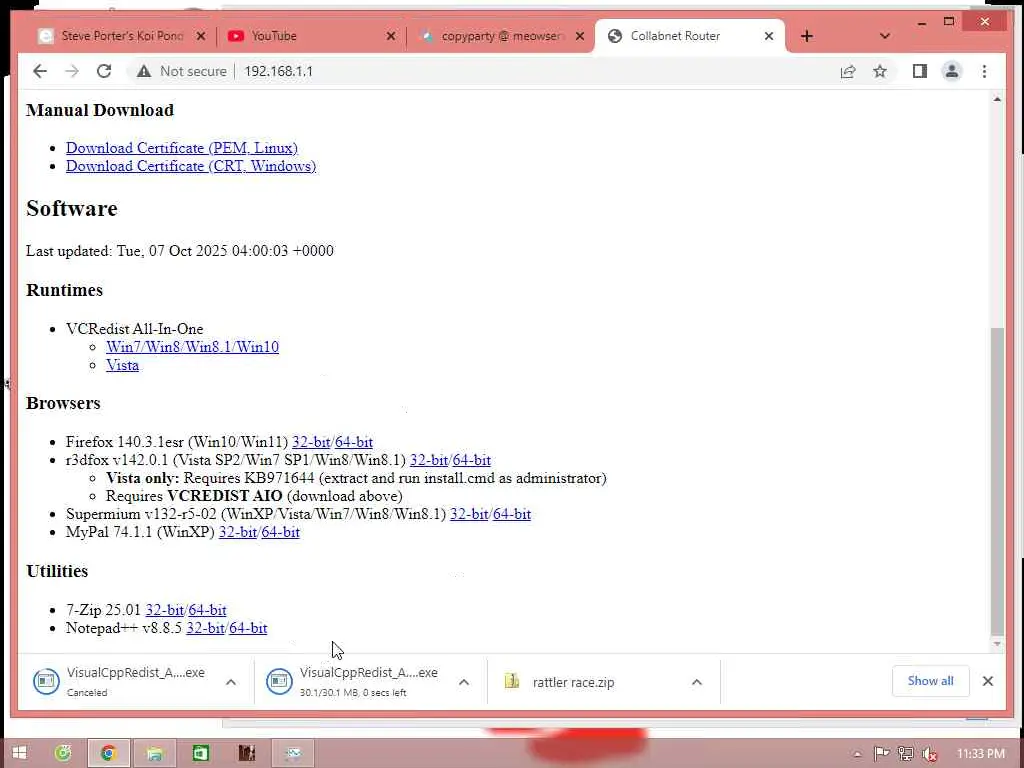Expand options for 30.1 MB VisualCppRedist download
The image size is (1024, 768).
click(464, 682)
